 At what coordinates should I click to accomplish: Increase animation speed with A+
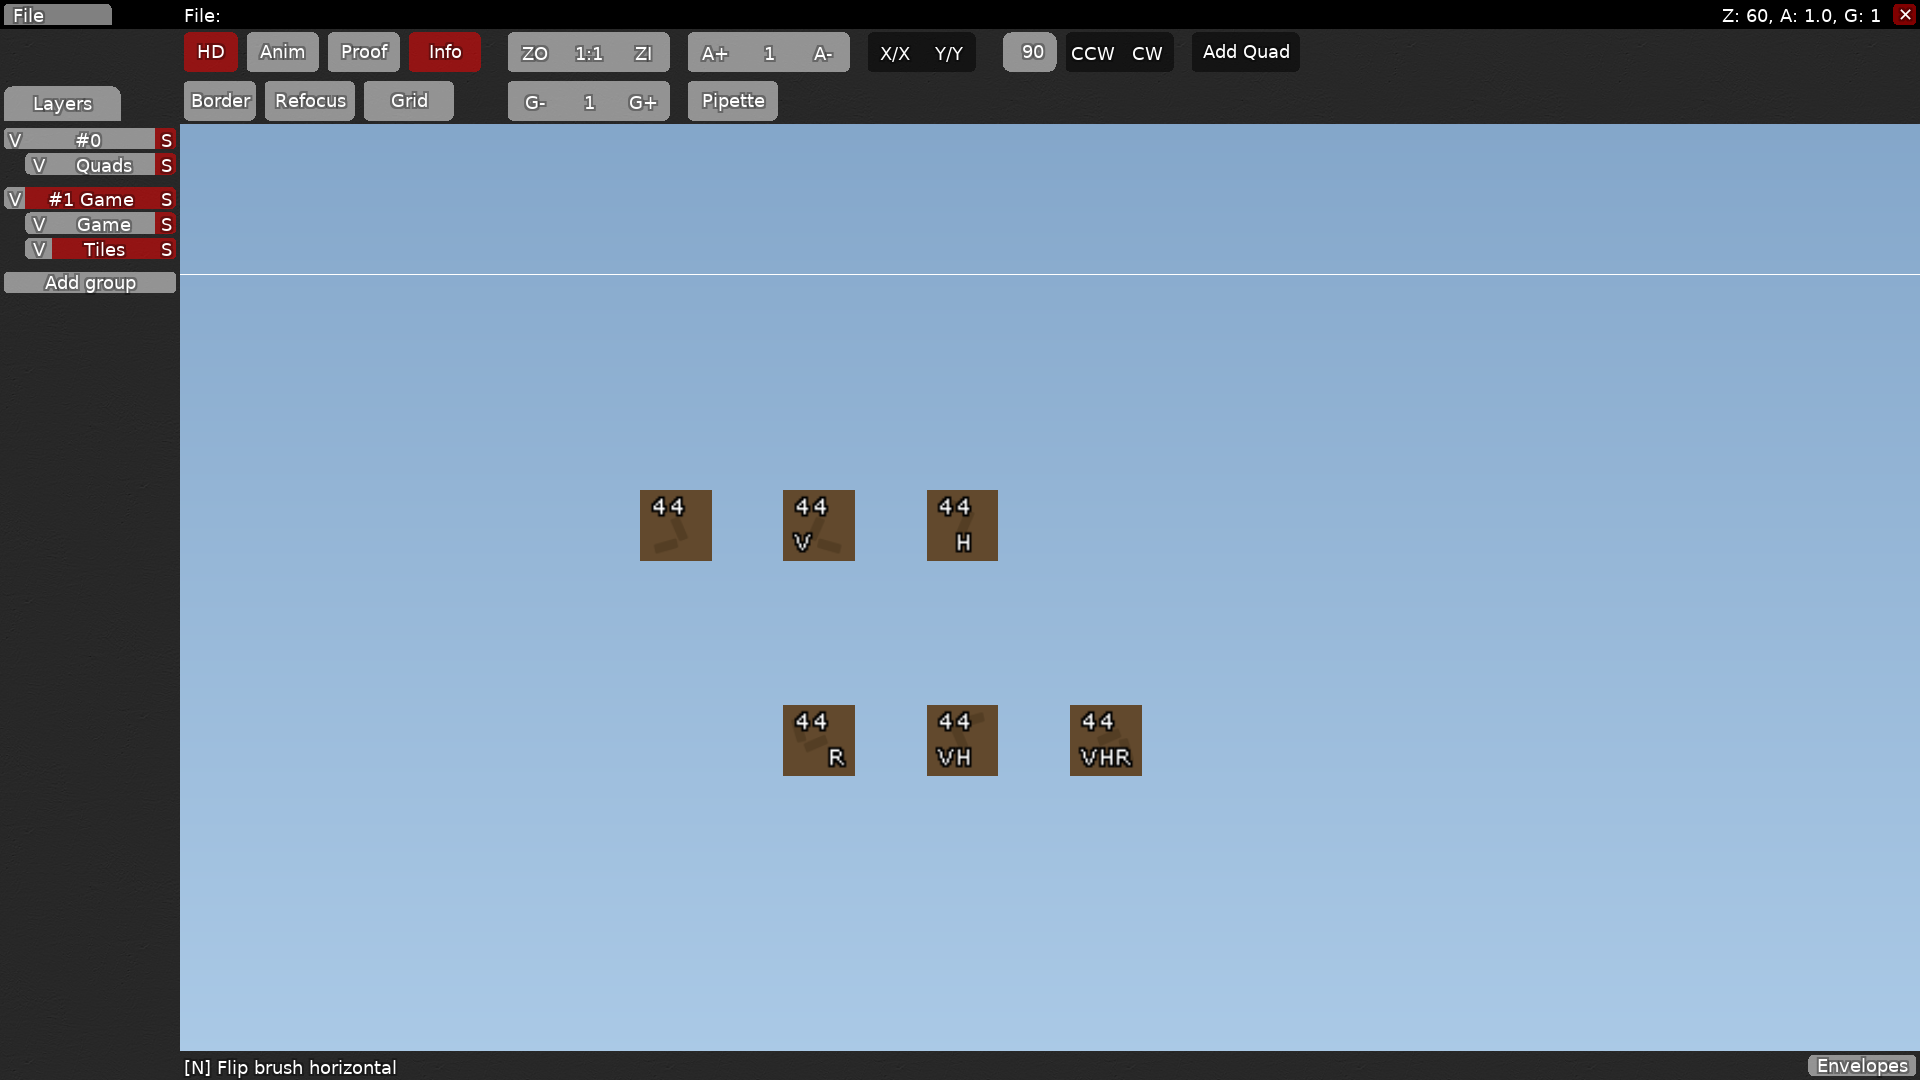click(715, 53)
